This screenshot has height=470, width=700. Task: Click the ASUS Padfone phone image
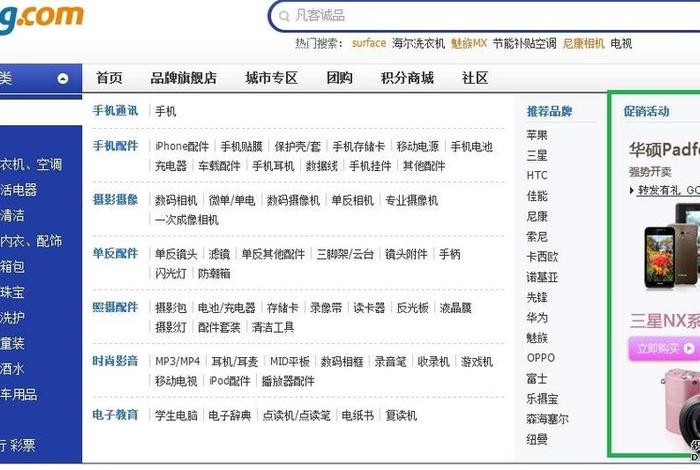[x=671, y=246]
